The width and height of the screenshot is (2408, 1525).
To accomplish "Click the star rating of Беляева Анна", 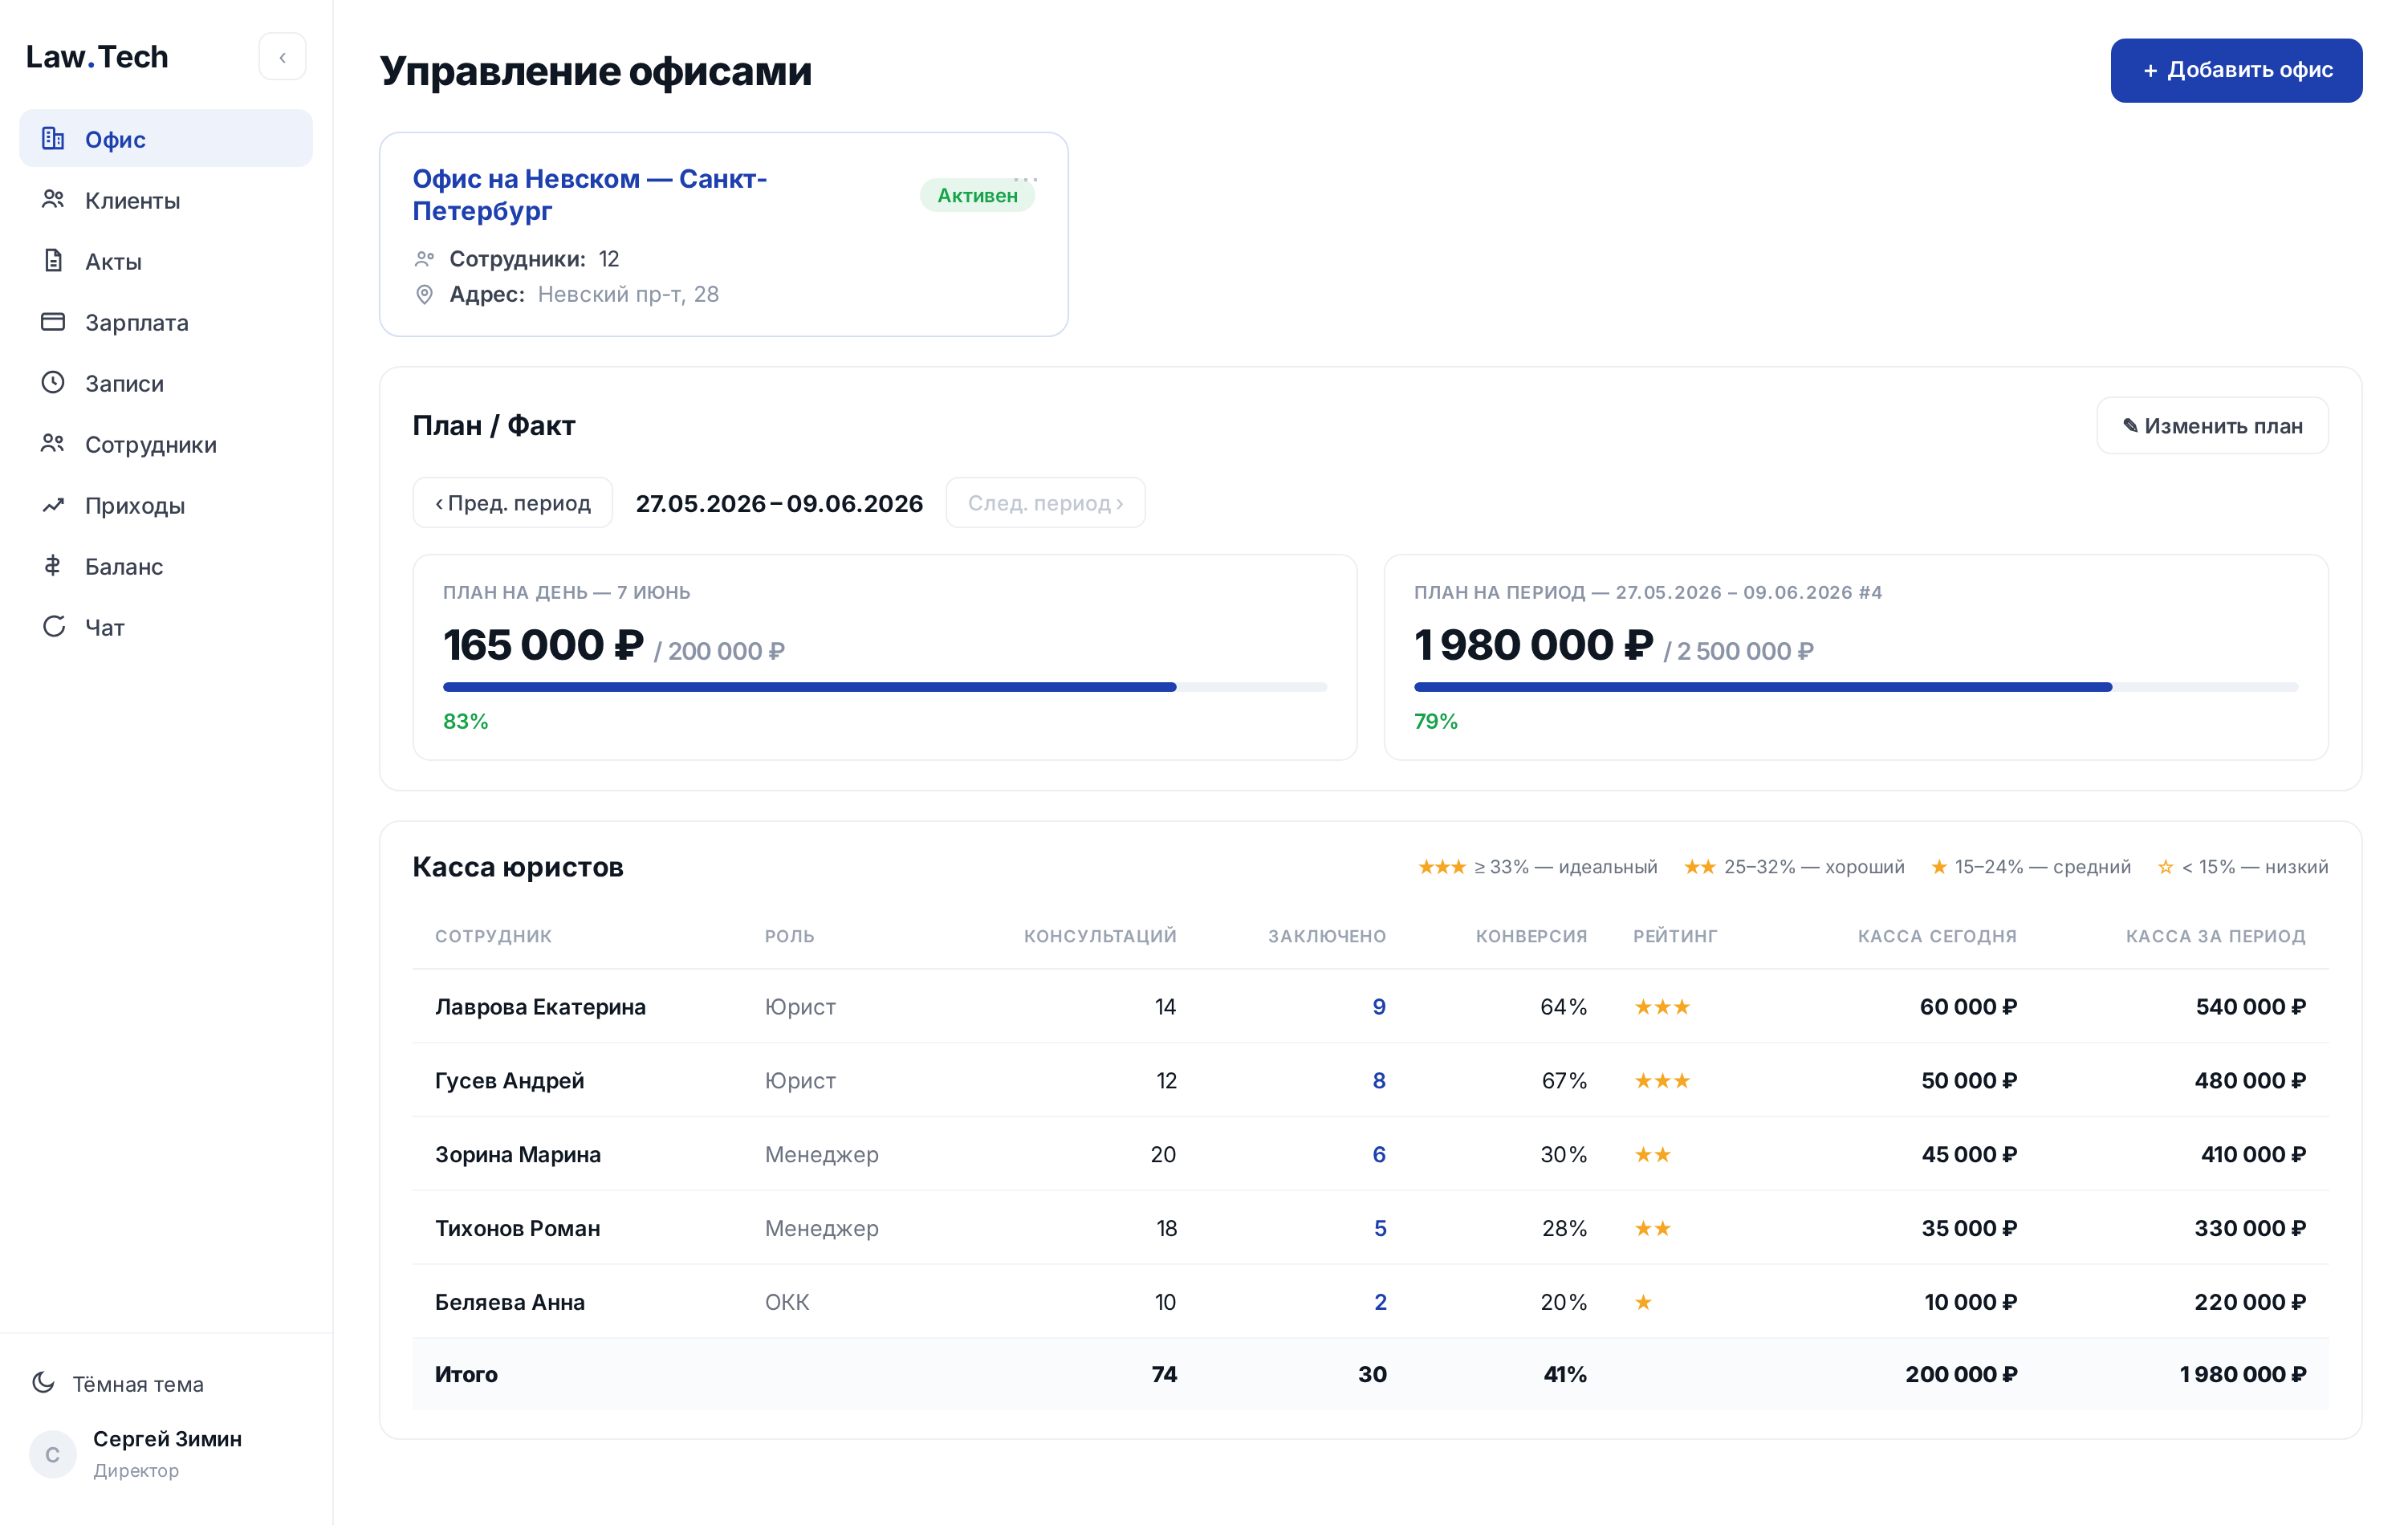I will [1643, 1302].
